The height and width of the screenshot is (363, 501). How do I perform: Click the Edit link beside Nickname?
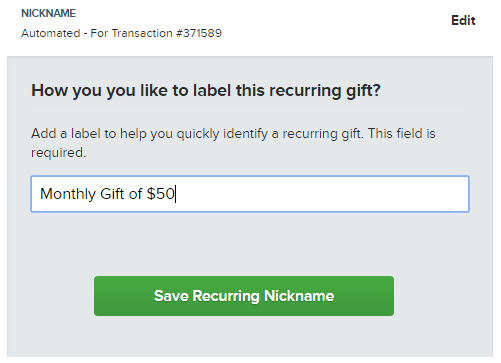point(463,20)
